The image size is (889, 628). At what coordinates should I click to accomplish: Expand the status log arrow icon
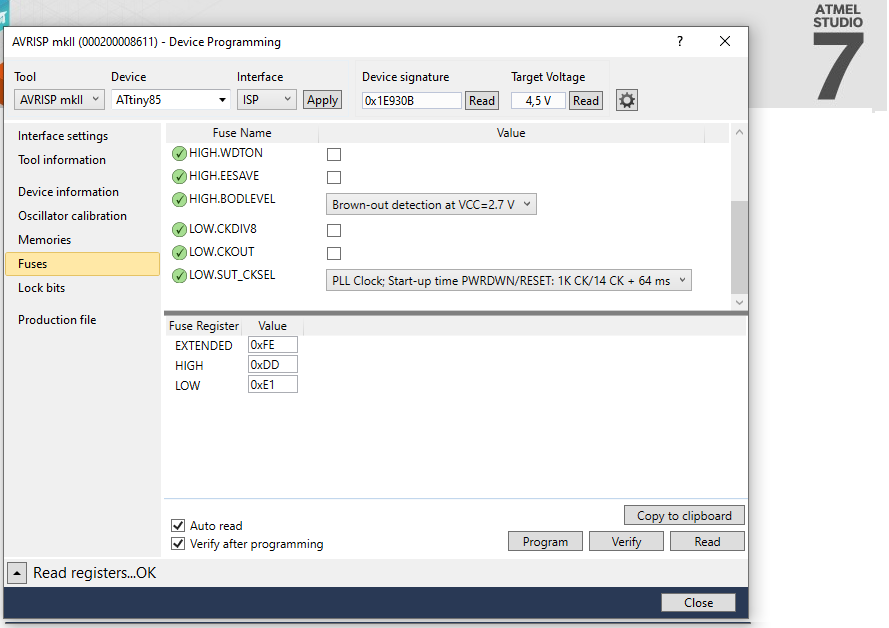(x=17, y=573)
